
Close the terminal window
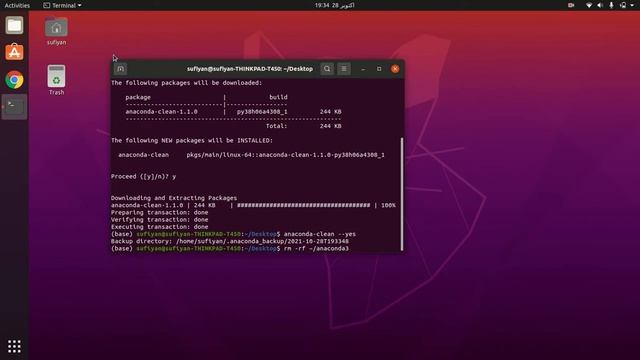coord(395,69)
